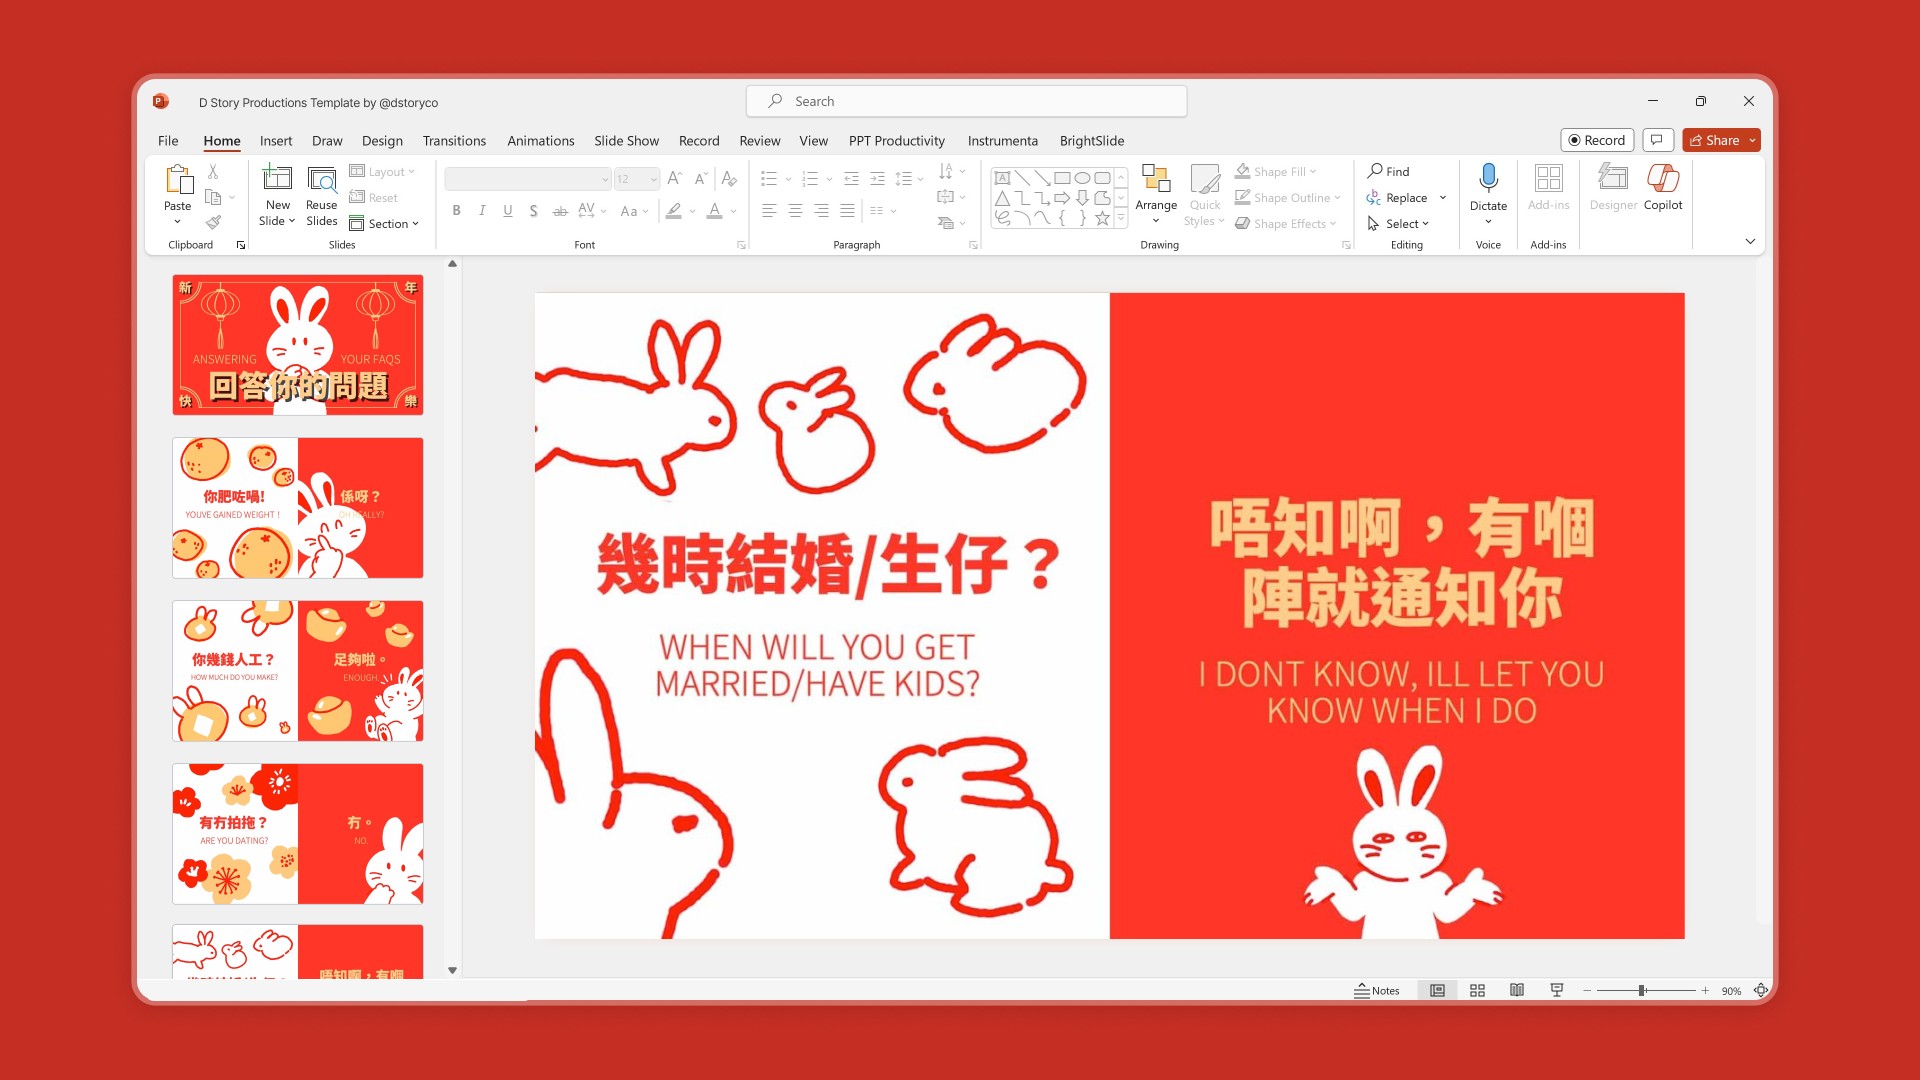The width and height of the screenshot is (1920, 1080).
Task: Click the zoom slider handle
Action: [1642, 990]
